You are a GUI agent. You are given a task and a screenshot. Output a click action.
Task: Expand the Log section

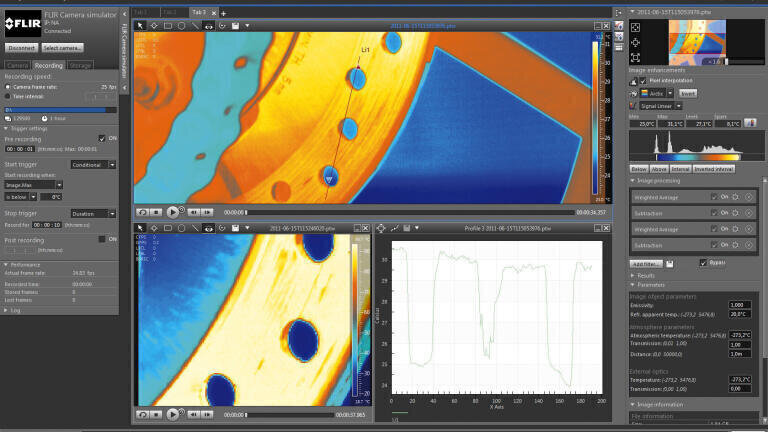pos(6,310)
